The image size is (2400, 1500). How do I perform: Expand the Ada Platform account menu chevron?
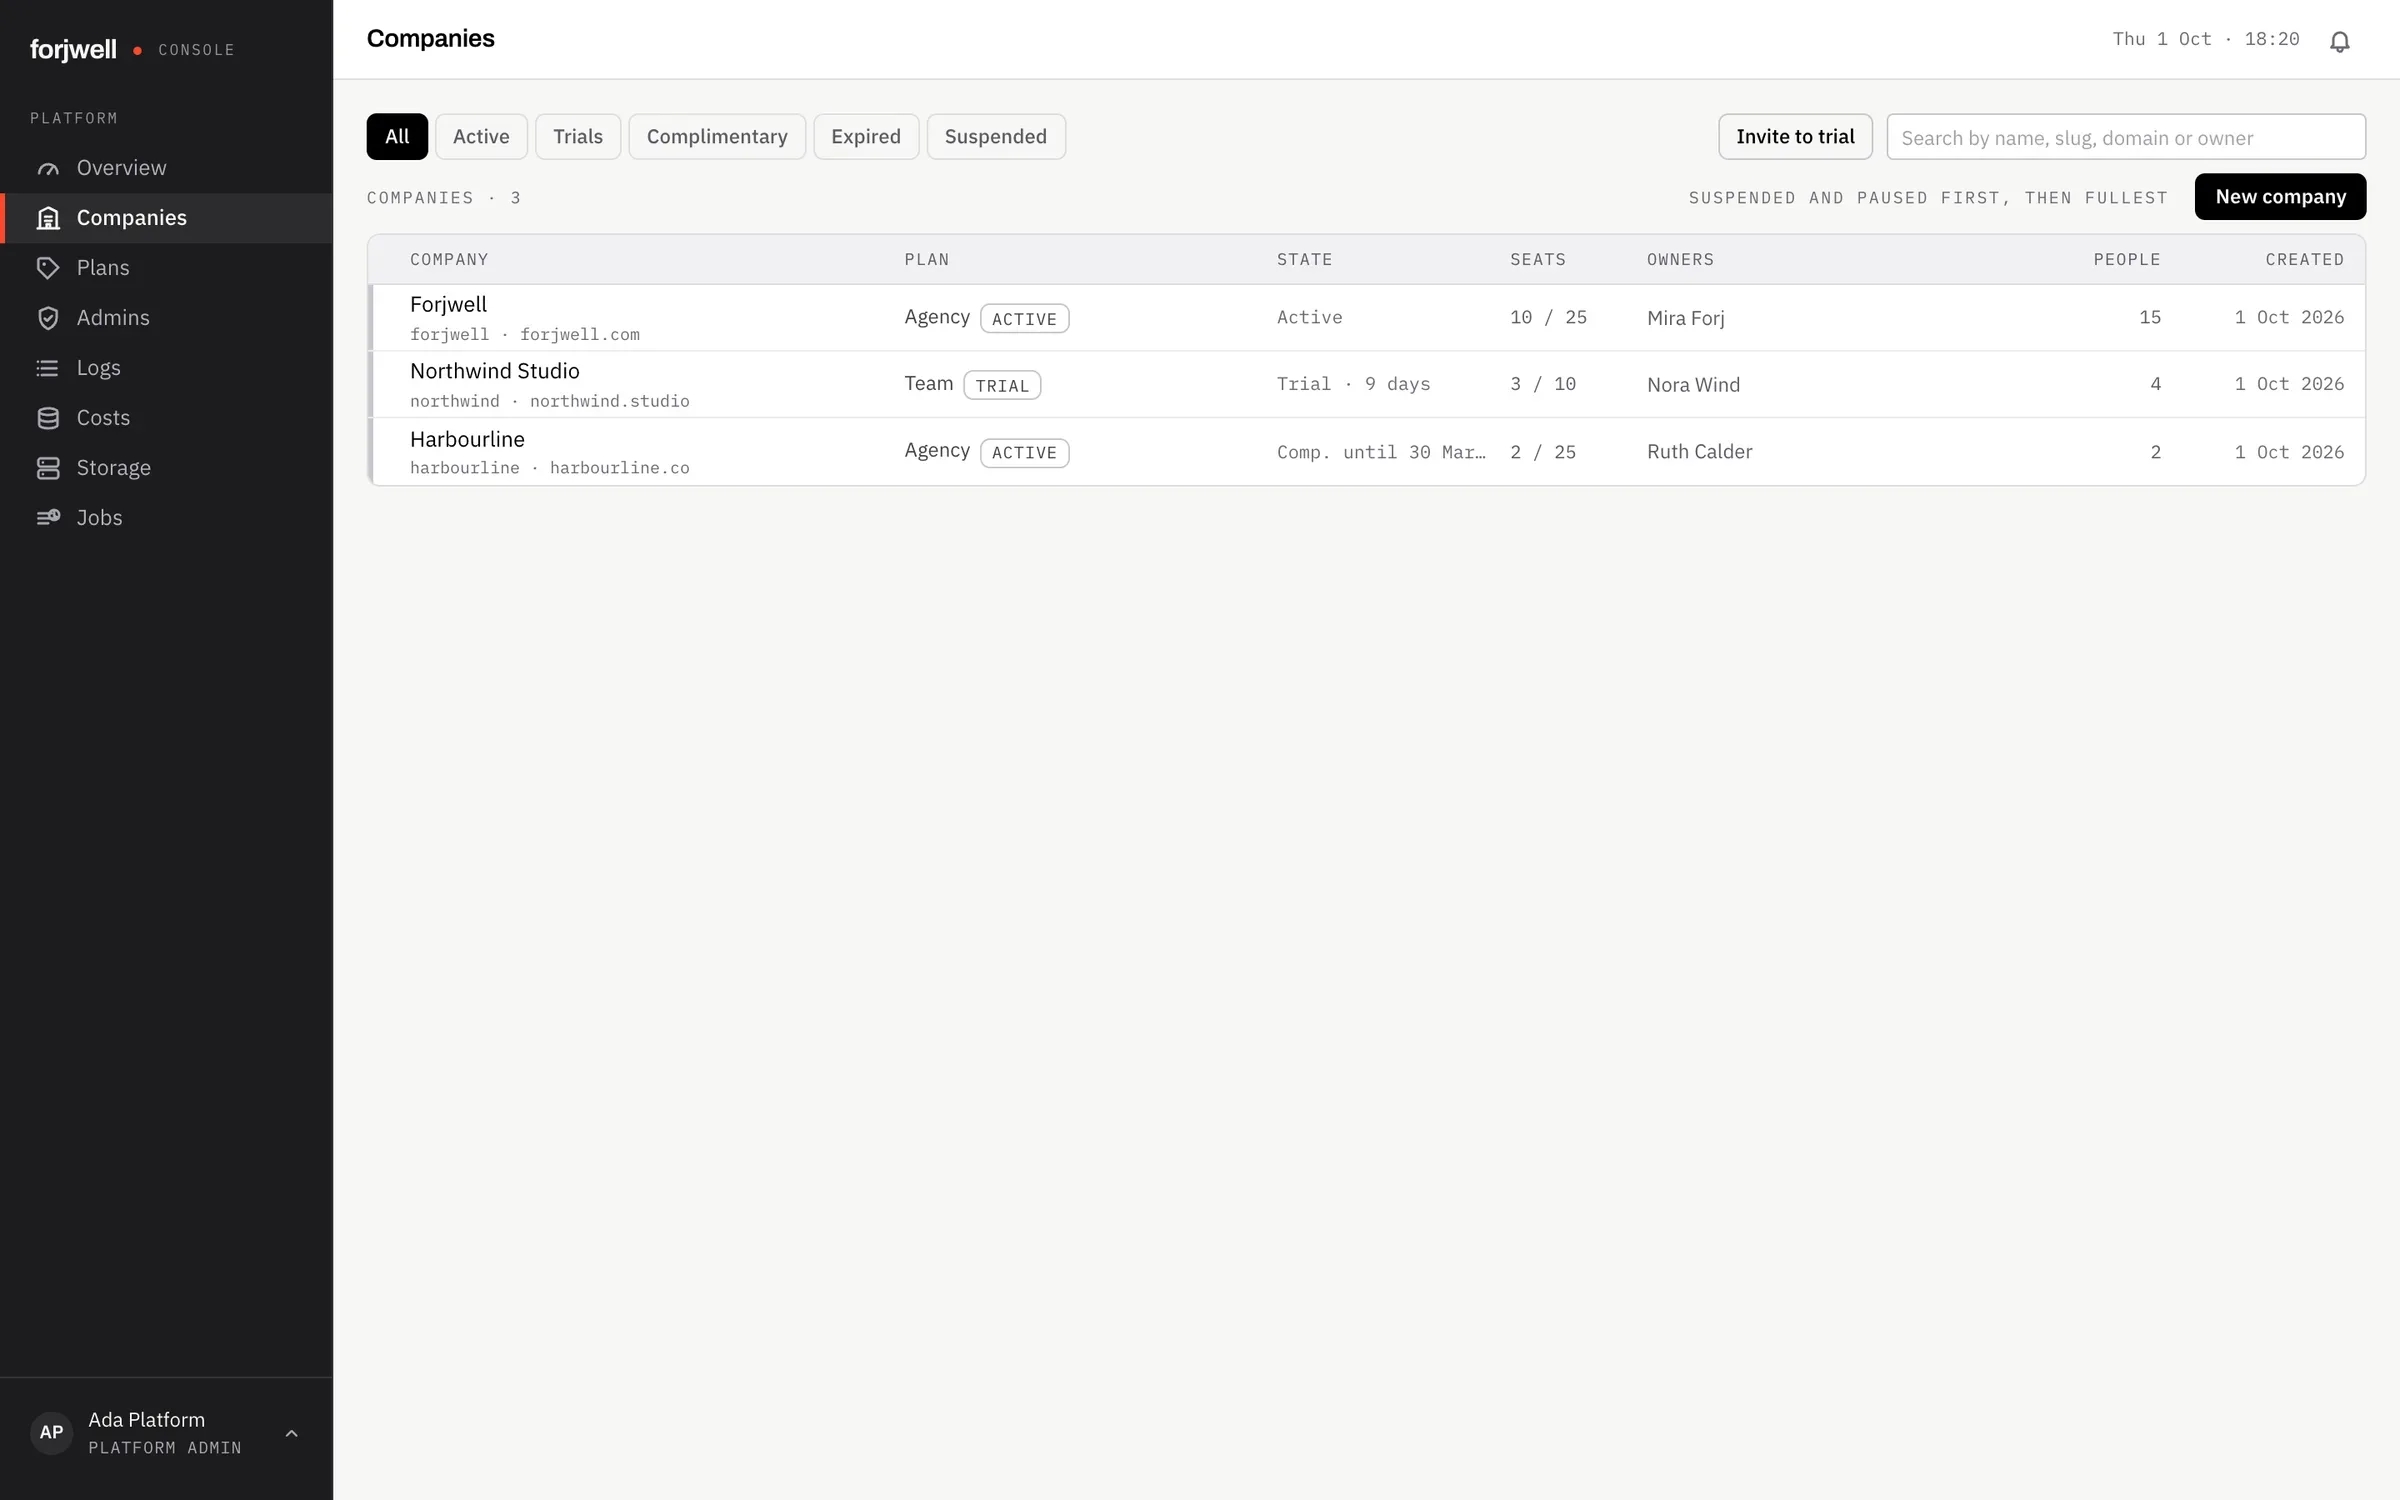click(x=292, y=1433)
